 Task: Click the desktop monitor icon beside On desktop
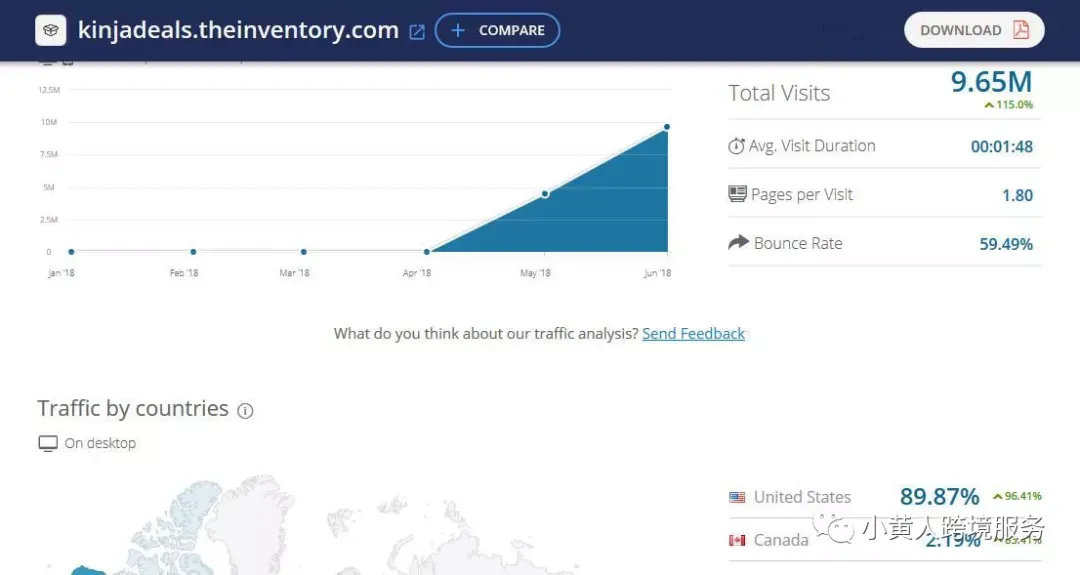pos(48,443)
